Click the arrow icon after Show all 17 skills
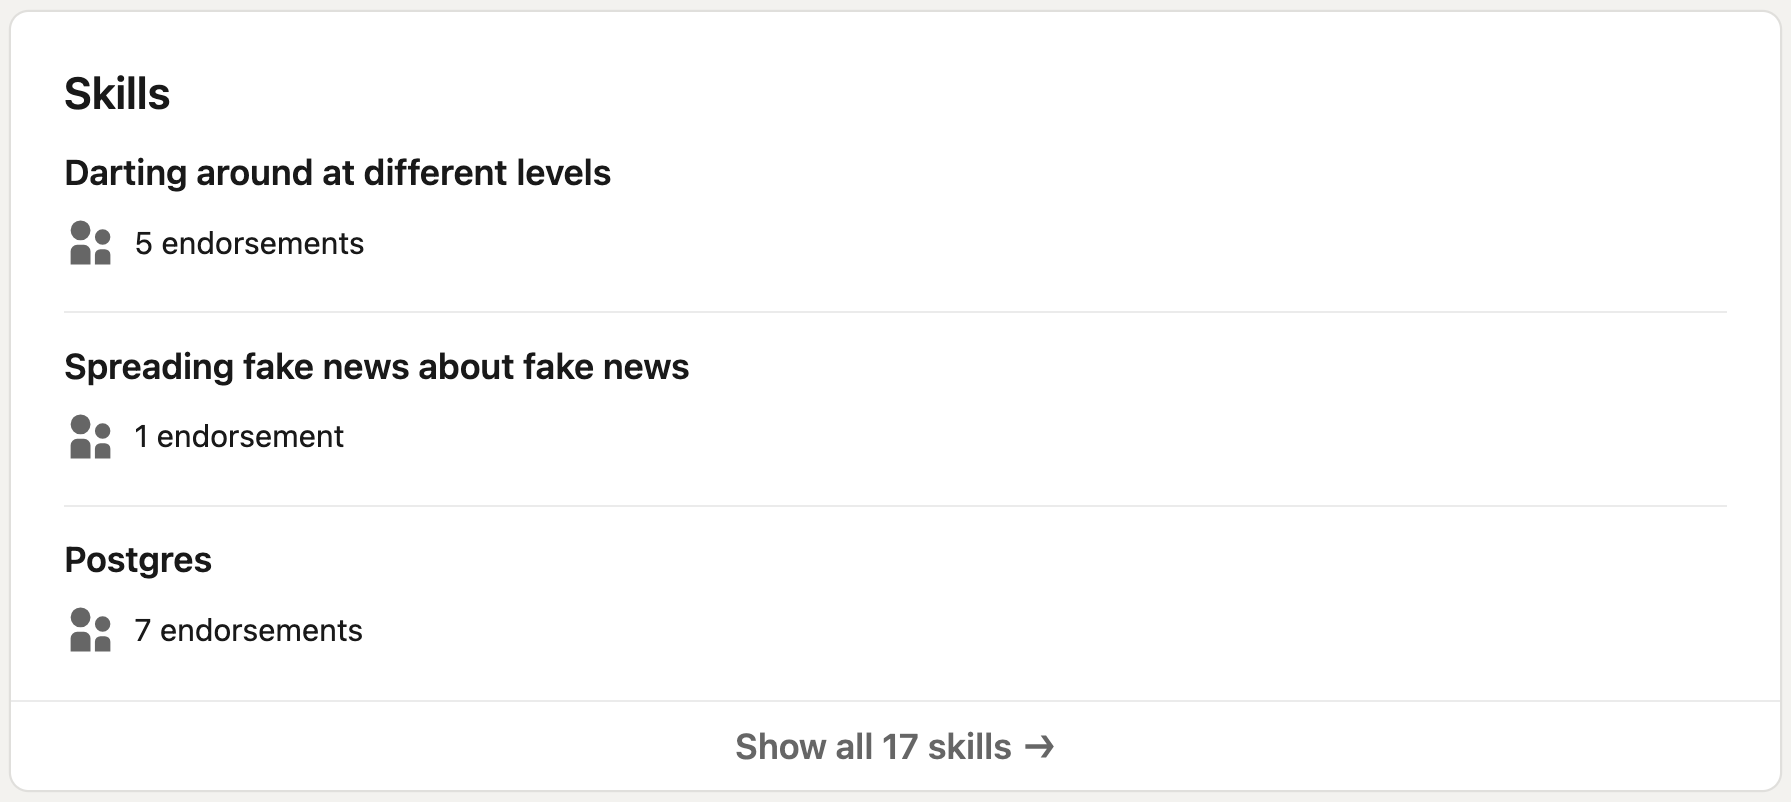 [1040, 747]
